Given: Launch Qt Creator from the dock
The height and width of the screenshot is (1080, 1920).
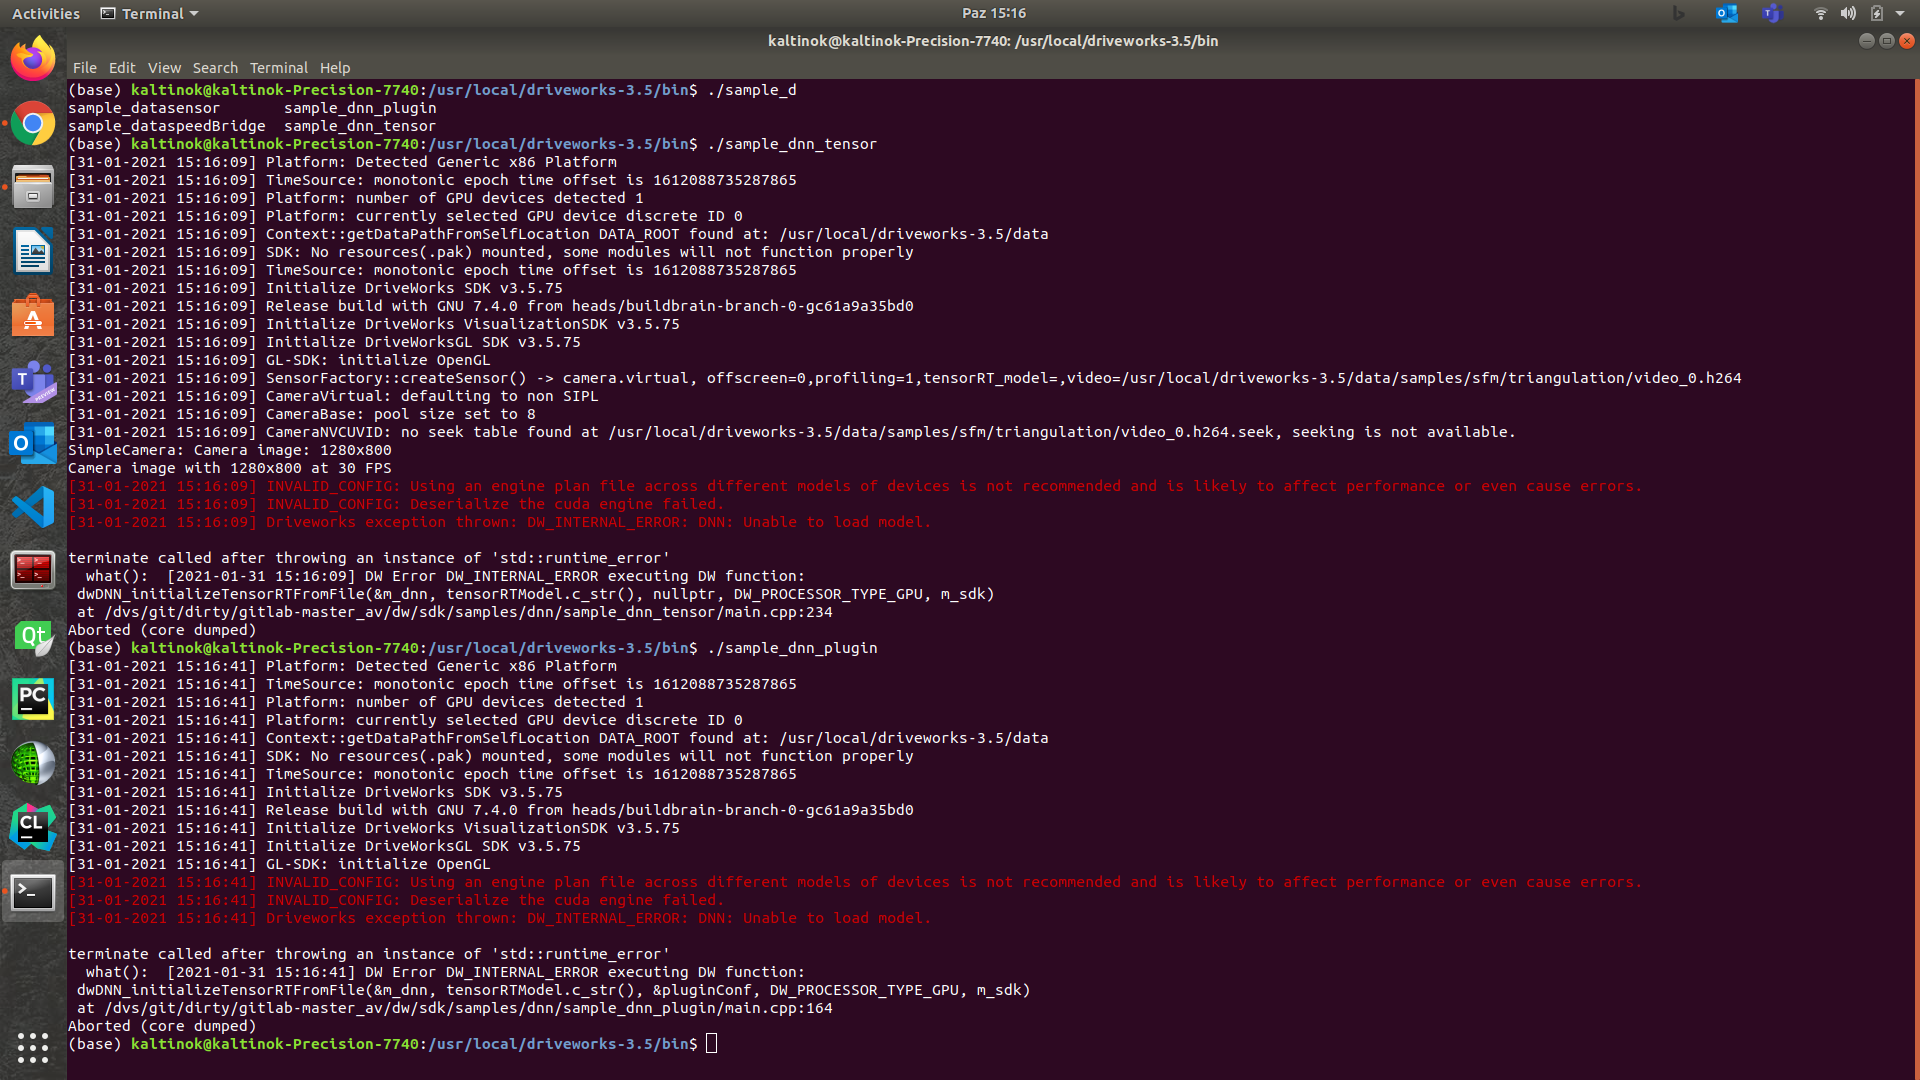Looking at the screenshot, I should (33, 636).
